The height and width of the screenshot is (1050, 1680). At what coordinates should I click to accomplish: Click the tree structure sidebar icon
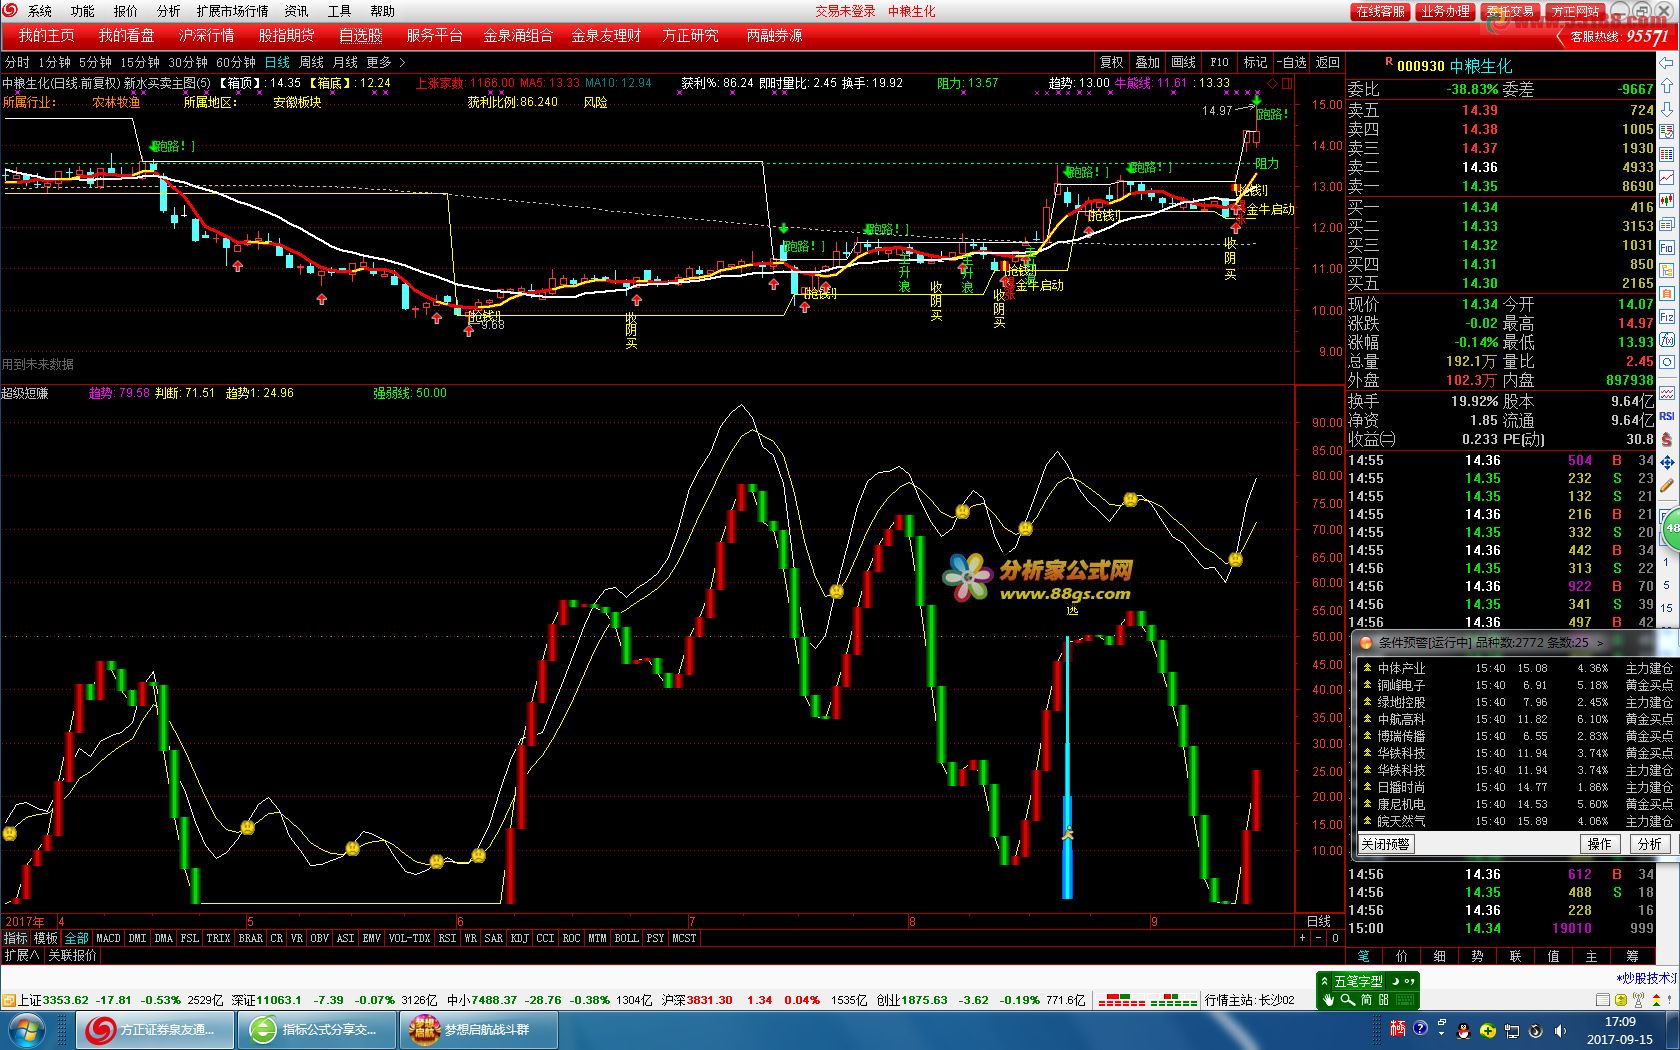1667,270
